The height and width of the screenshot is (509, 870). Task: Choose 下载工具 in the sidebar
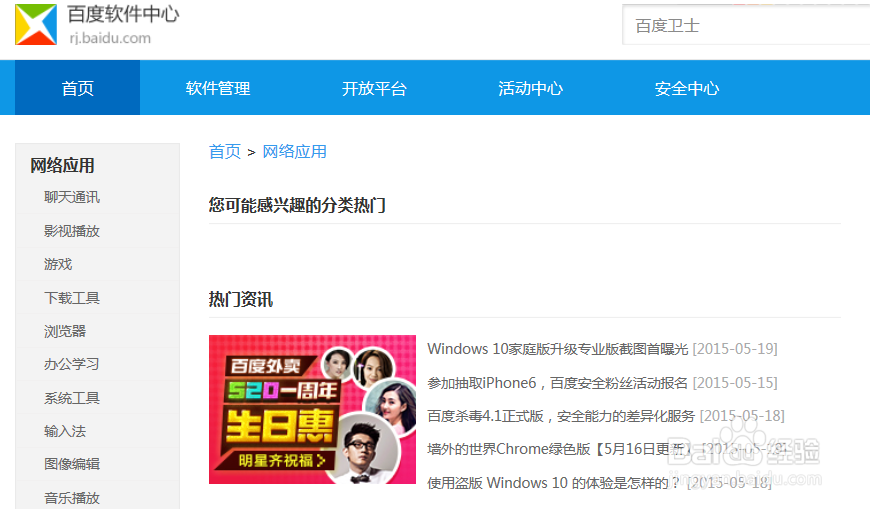(x=72, y=298)
